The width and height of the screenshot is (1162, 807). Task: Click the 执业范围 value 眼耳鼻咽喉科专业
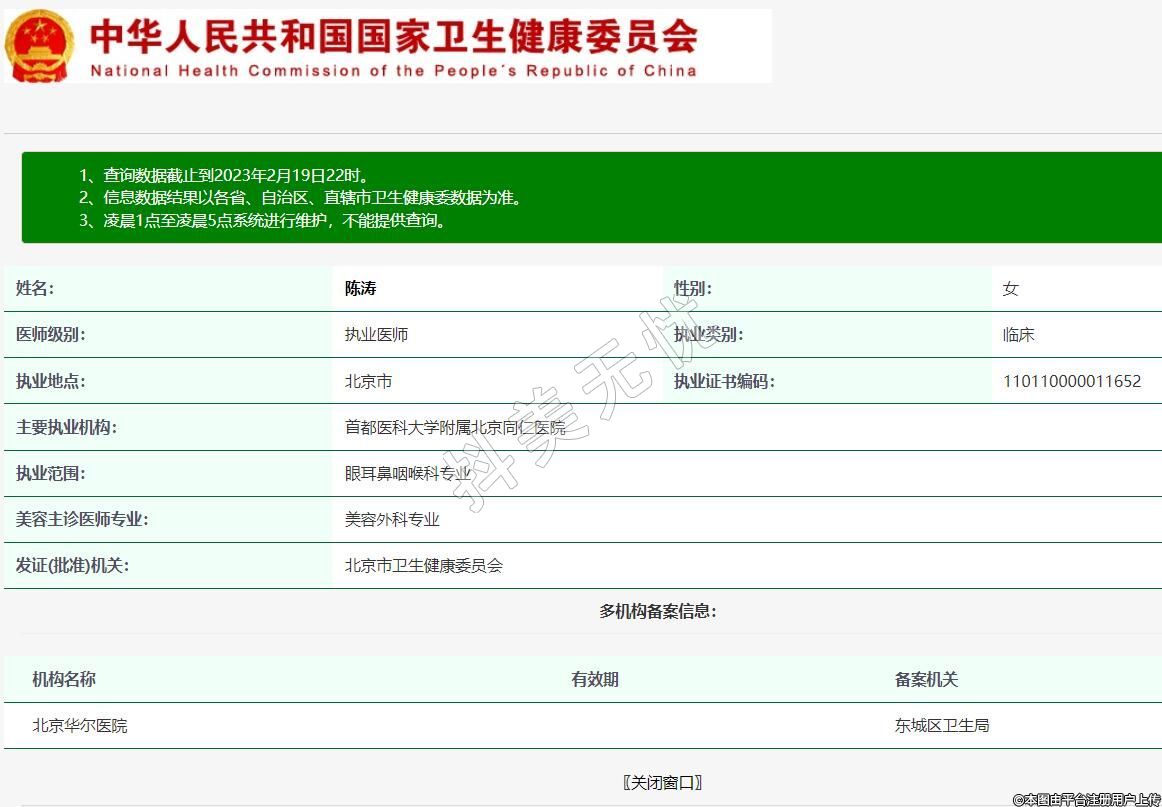407,473
